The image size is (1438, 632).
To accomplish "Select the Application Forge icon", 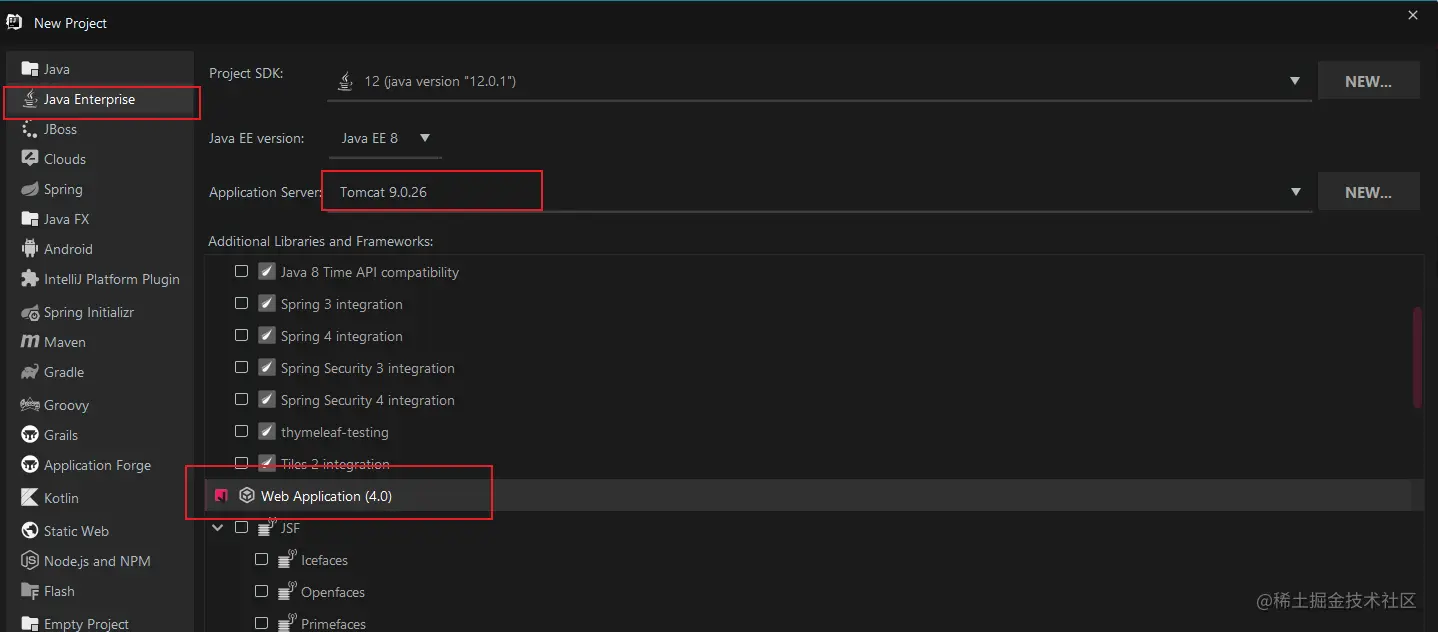I will 29,465.
